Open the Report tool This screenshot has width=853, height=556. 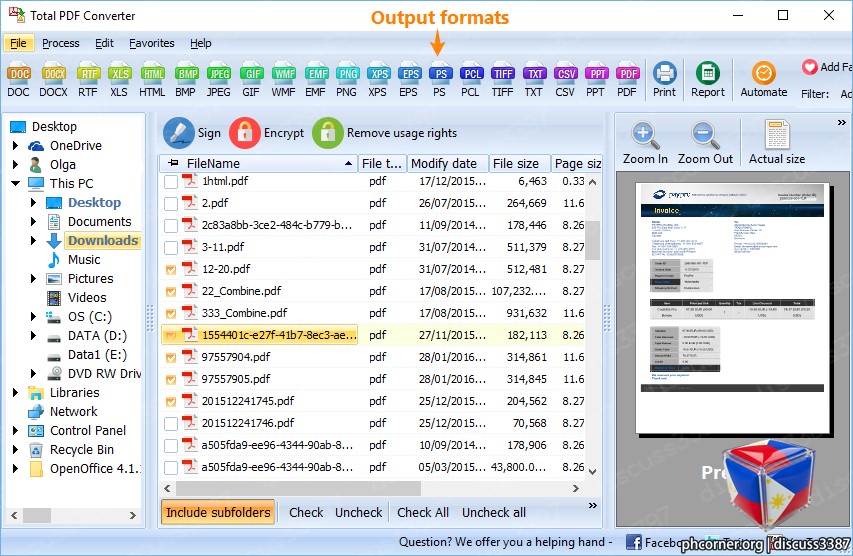coord(708,80)
